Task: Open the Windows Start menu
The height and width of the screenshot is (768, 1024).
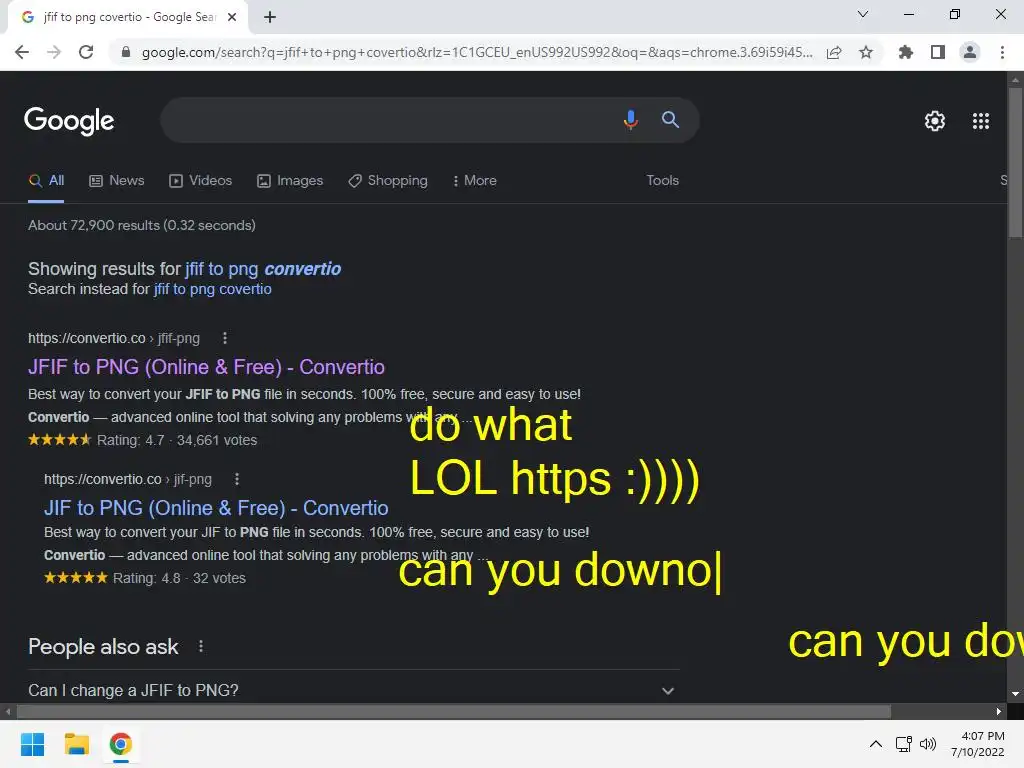Action: [x=33, y=744]
